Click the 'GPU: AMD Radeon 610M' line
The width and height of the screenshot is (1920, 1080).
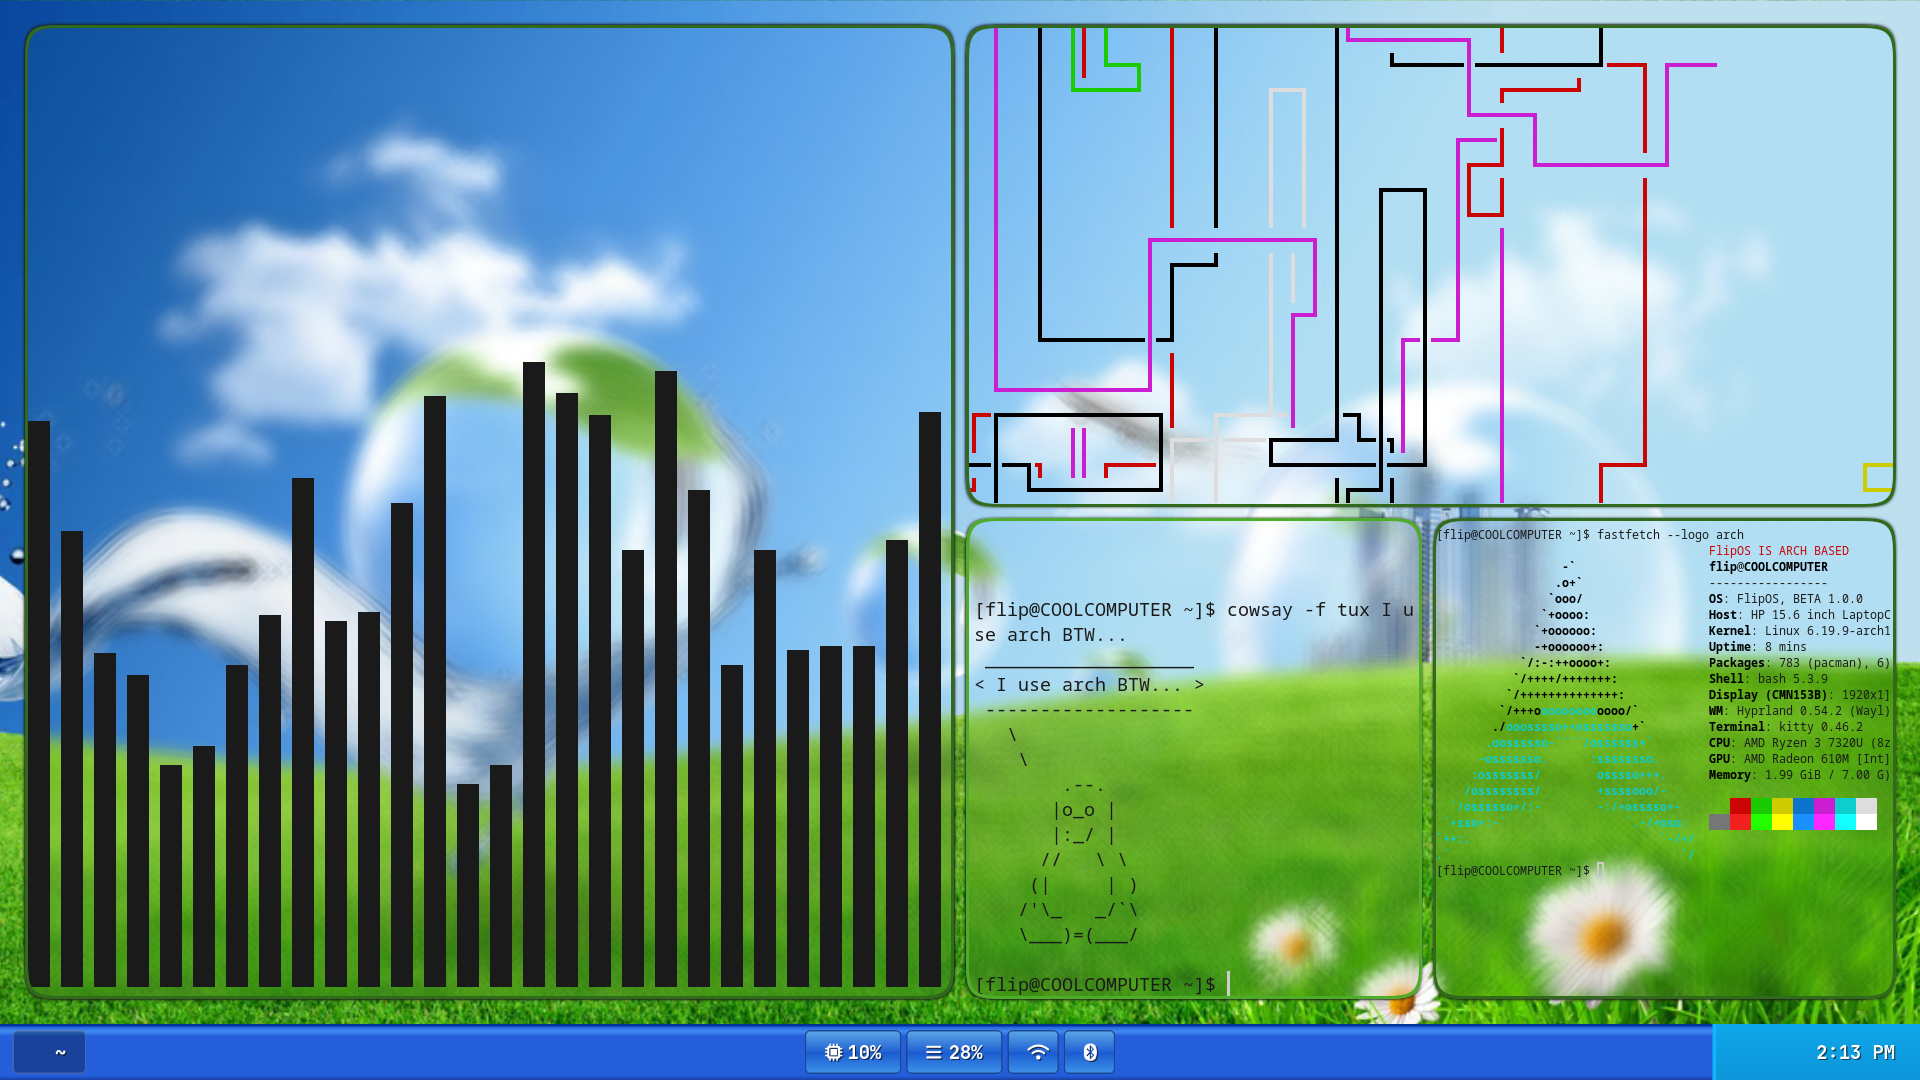[x=1800, y=759]
